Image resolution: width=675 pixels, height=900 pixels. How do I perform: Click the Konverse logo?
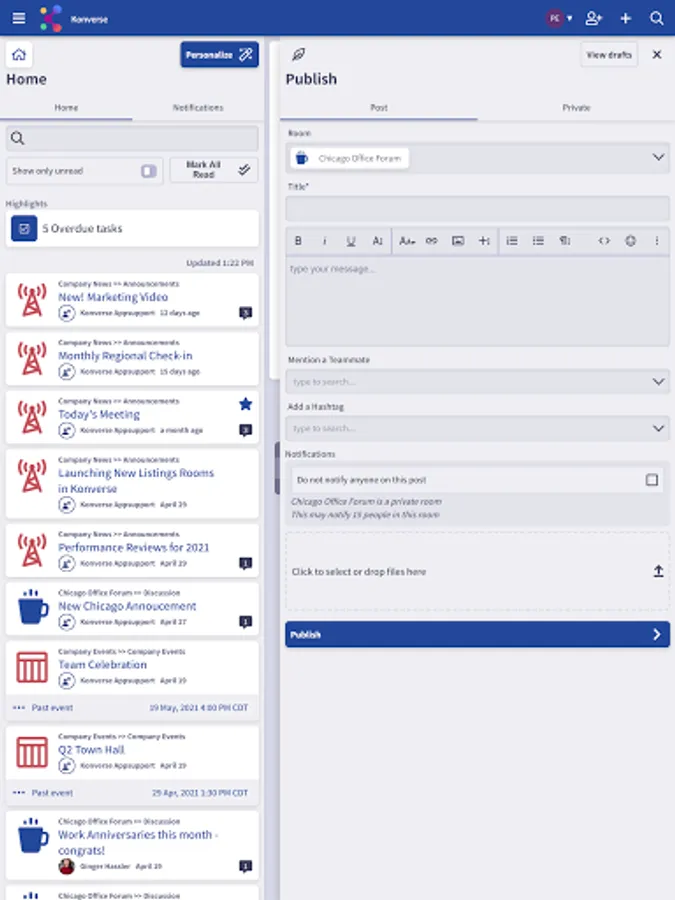pyautogui.click(x=51, y=18)
